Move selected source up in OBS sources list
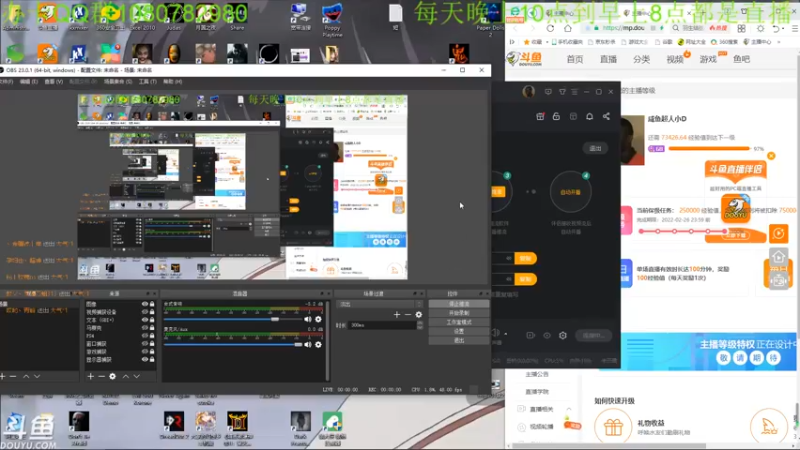The image size is (800, 450). click(126, 376)
